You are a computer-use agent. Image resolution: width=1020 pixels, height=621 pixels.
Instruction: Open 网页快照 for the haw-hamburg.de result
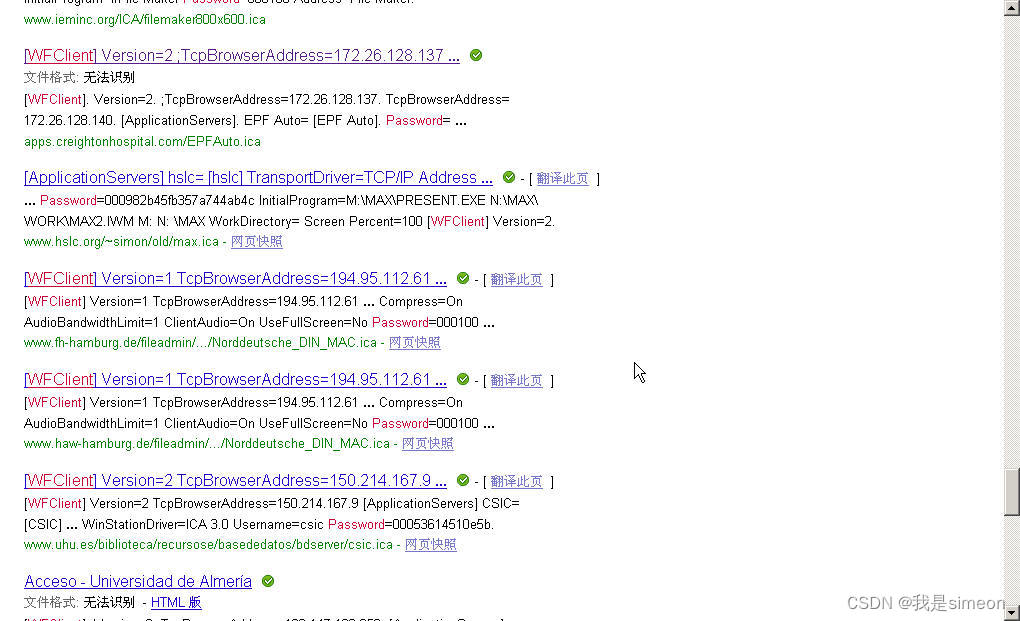(x=427, y=443)
